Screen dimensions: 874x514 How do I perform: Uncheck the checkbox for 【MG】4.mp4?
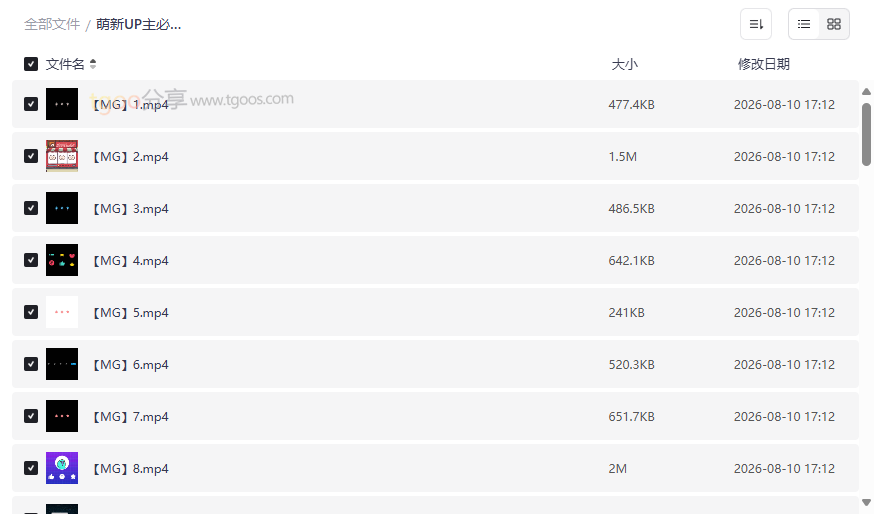click(31, 260)
